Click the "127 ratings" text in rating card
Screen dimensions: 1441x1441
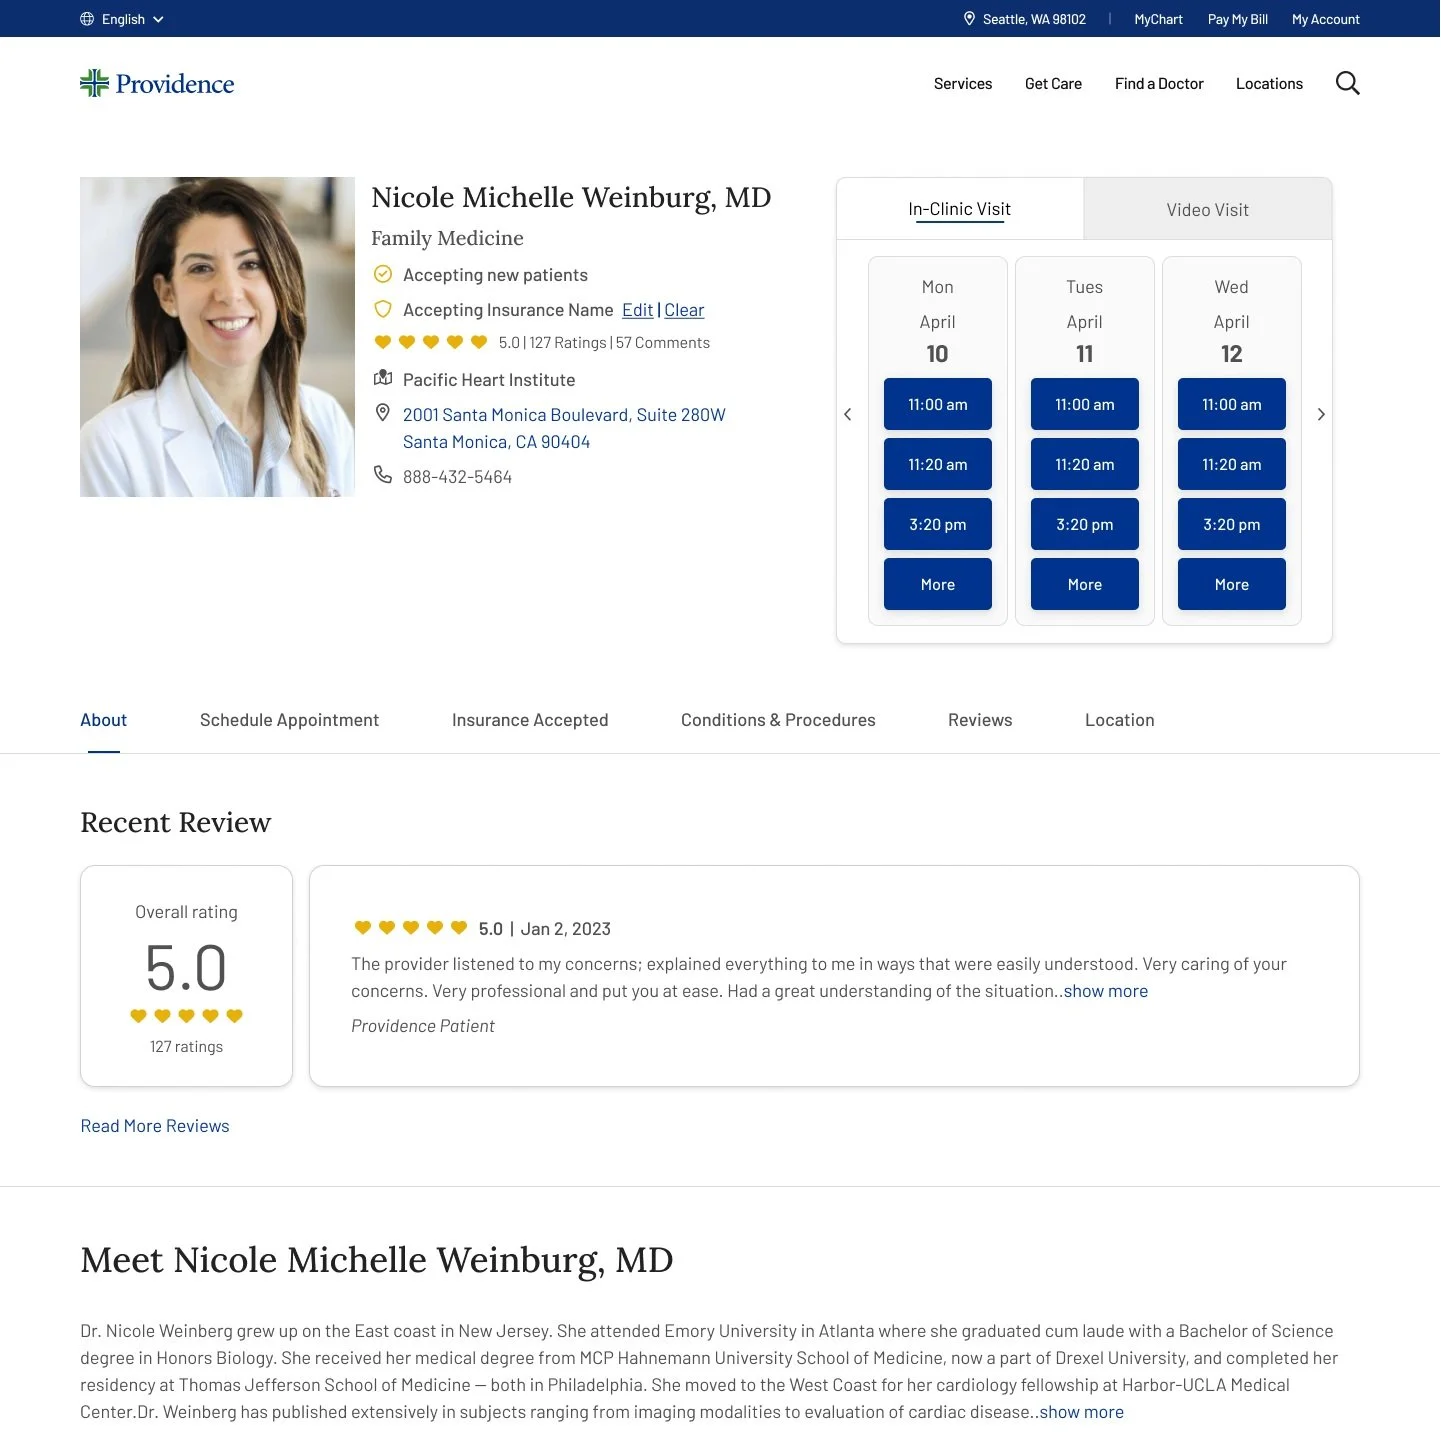pos(186,1046)
